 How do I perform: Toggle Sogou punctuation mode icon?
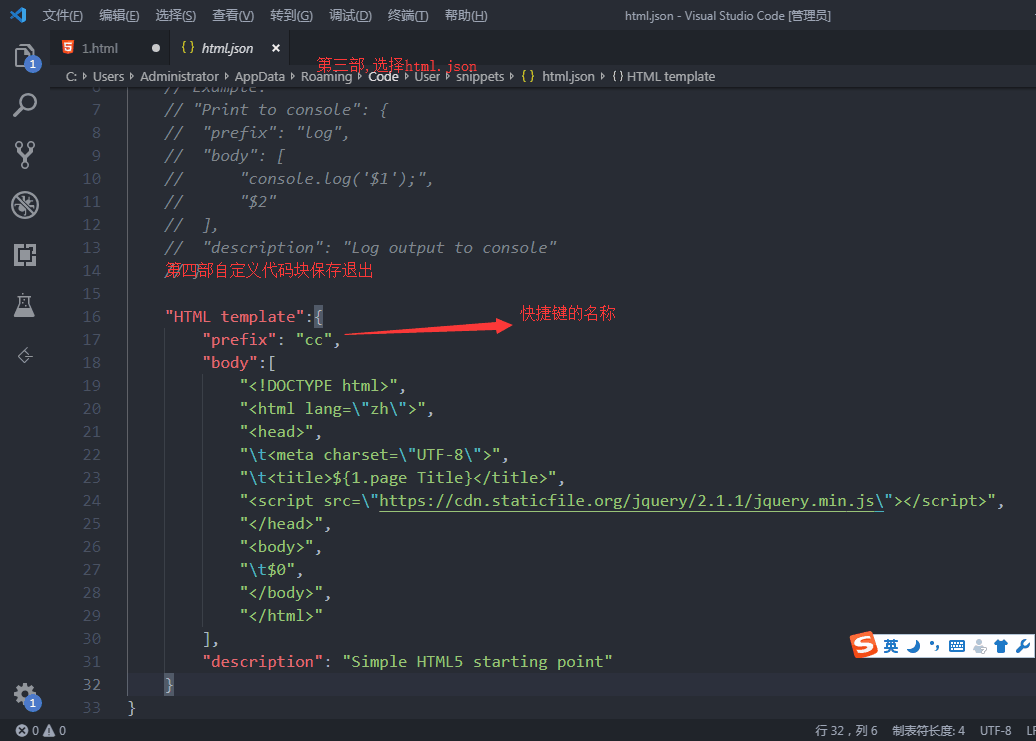click(934, 646)
